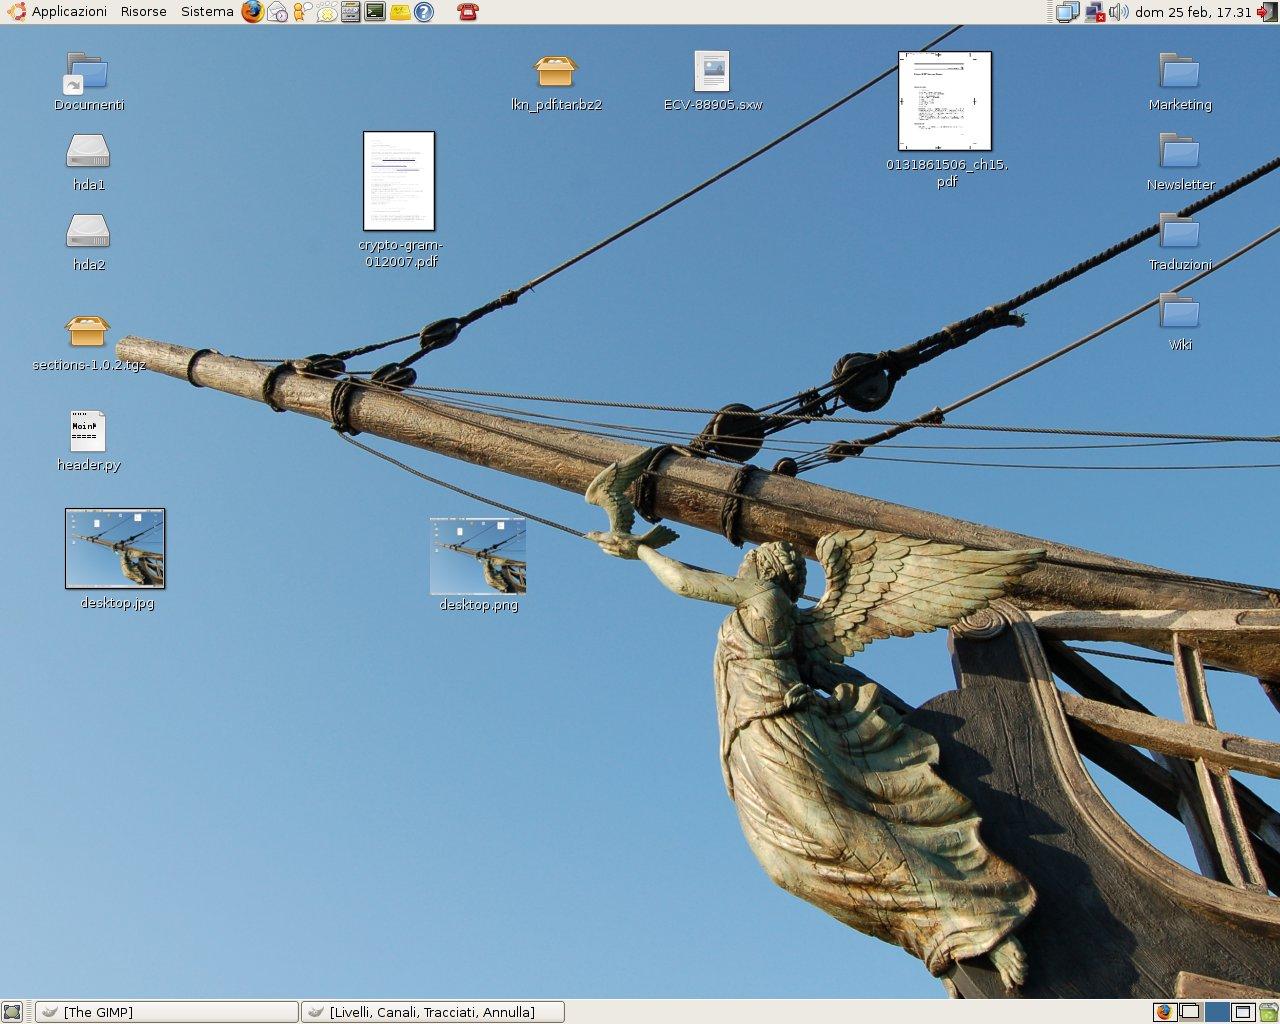Select the hda1 drive icon
The height and width of the screenshot is (1024, 1280).
pos(88,152)
